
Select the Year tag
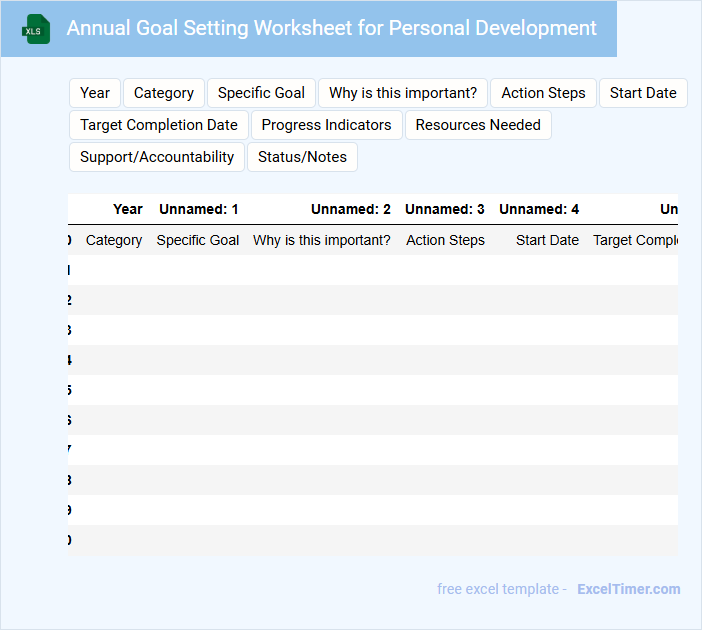(x=95, y=93)
